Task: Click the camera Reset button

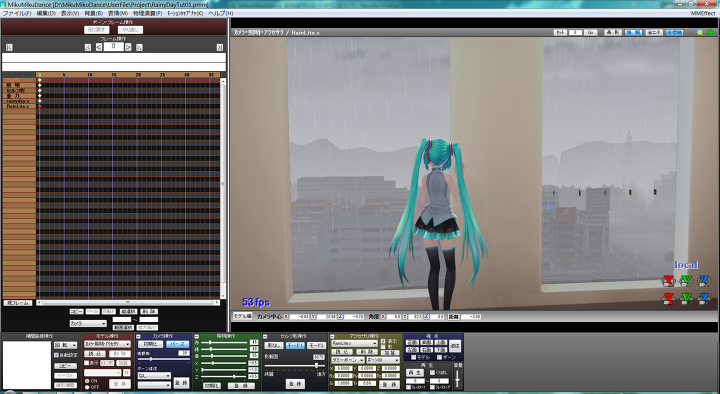Action: (x=151, y=344)
